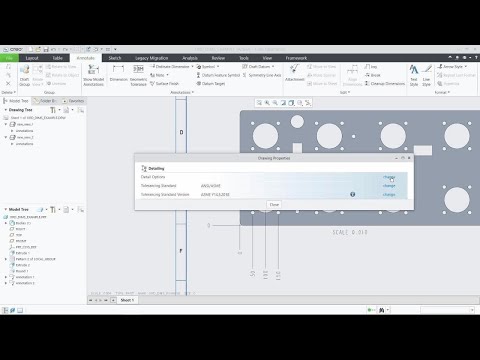Click change link for Tolerancing Standard

389,186
